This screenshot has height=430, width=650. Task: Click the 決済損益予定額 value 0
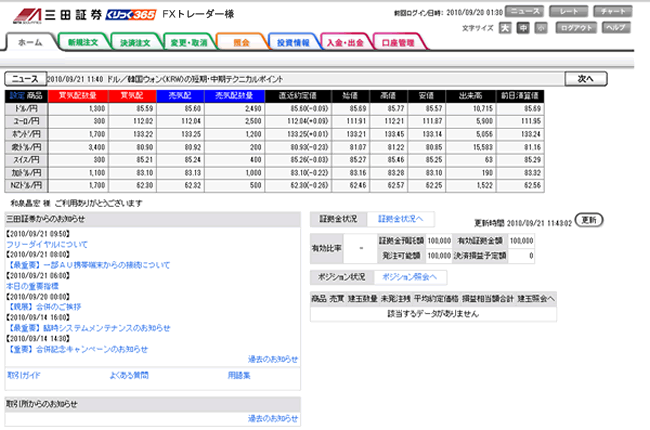pyautogui.click(x=531, y=256)
